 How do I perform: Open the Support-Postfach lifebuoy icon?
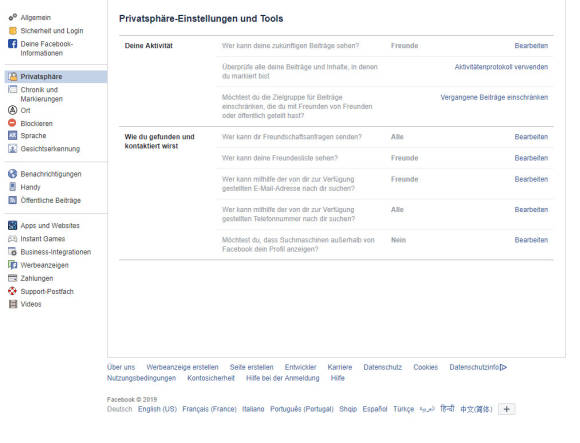coord(13,291)
